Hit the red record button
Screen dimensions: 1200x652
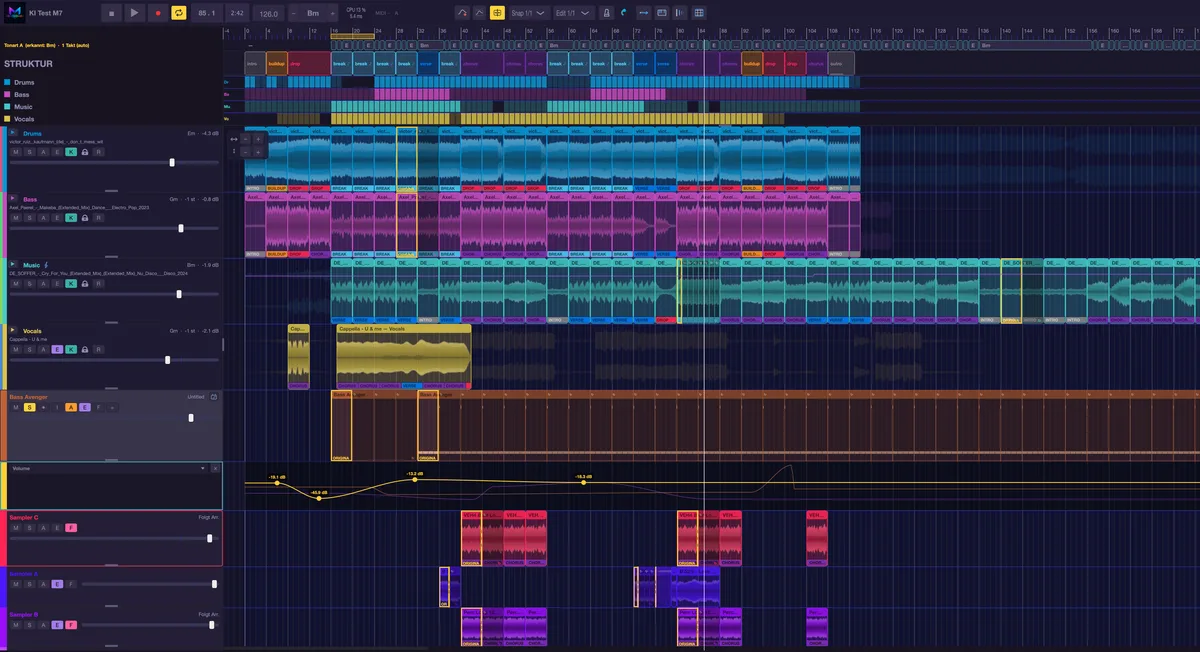(157, 13)
